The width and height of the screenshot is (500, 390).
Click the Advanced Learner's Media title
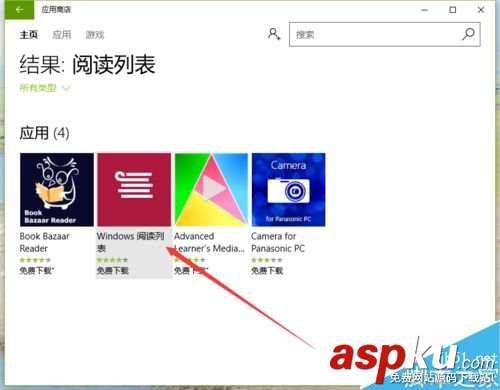209,242
